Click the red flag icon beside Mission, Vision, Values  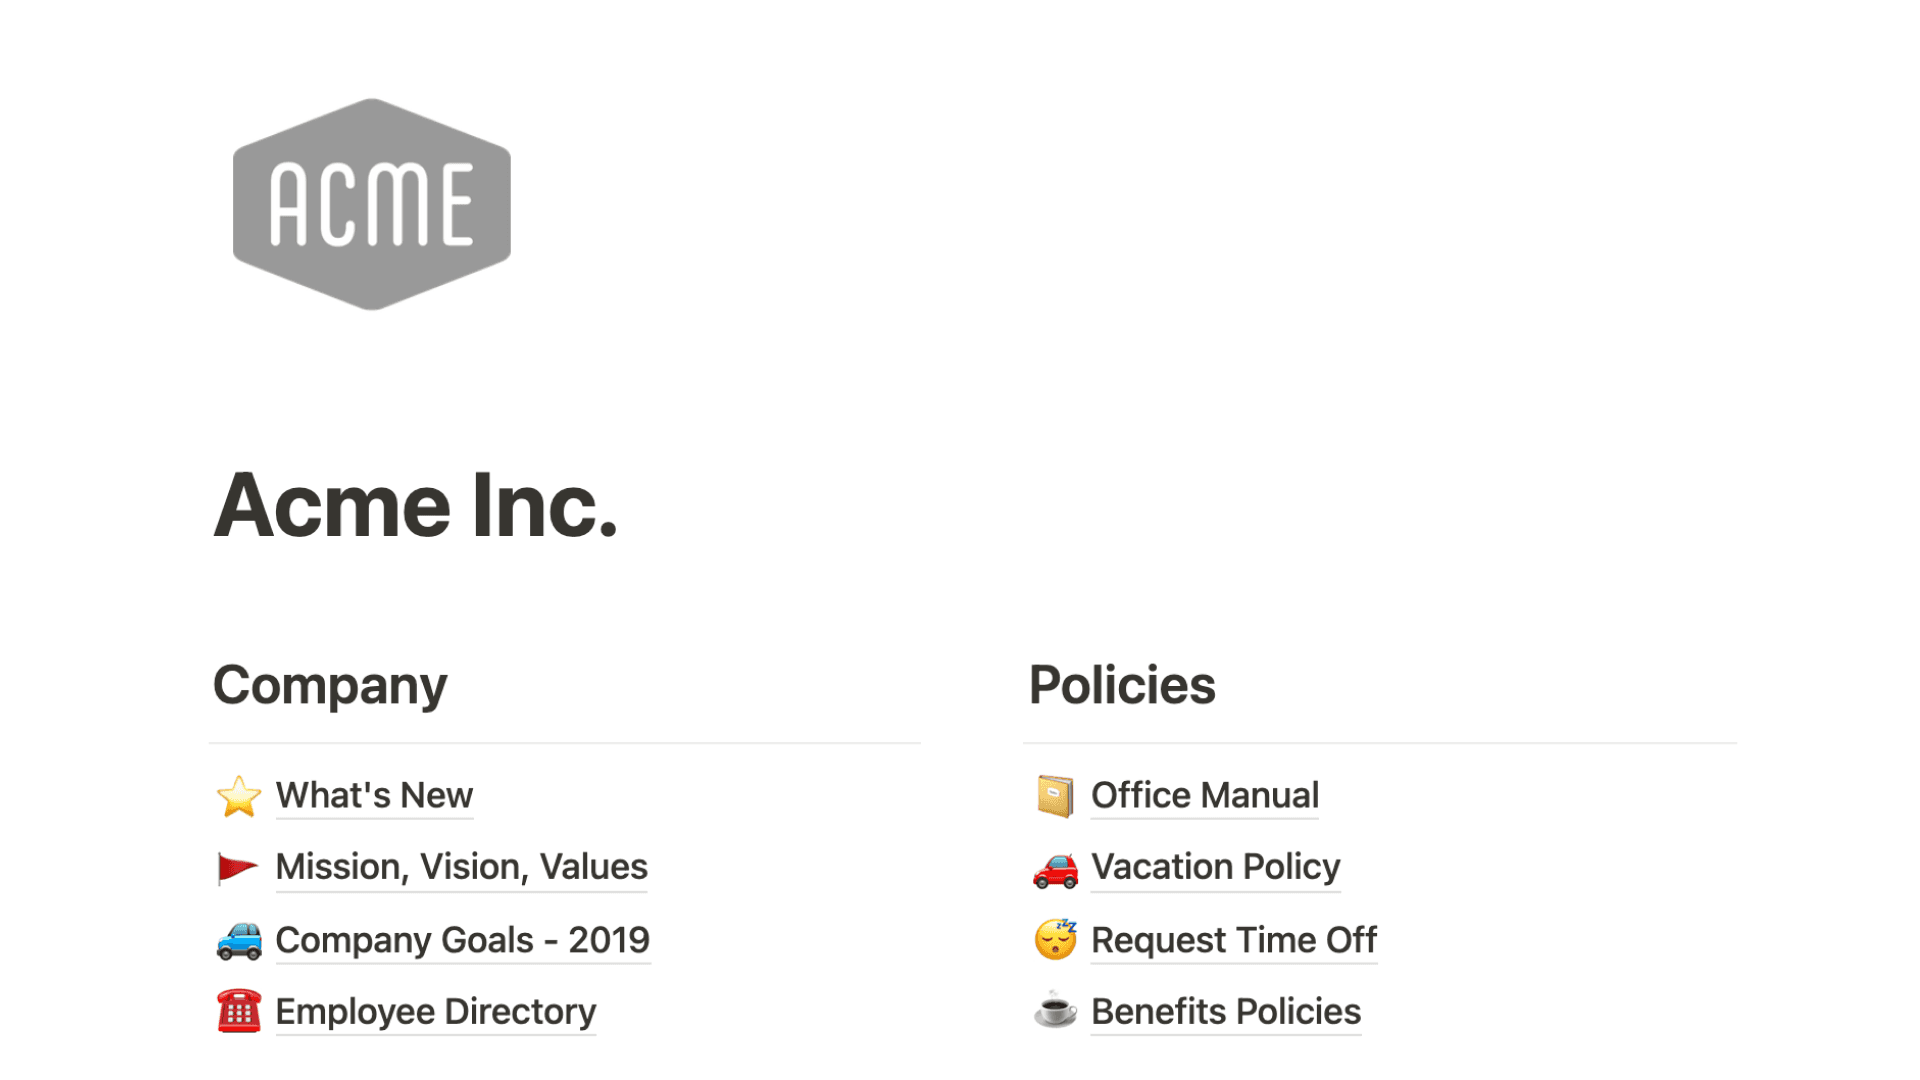point(238,868)
